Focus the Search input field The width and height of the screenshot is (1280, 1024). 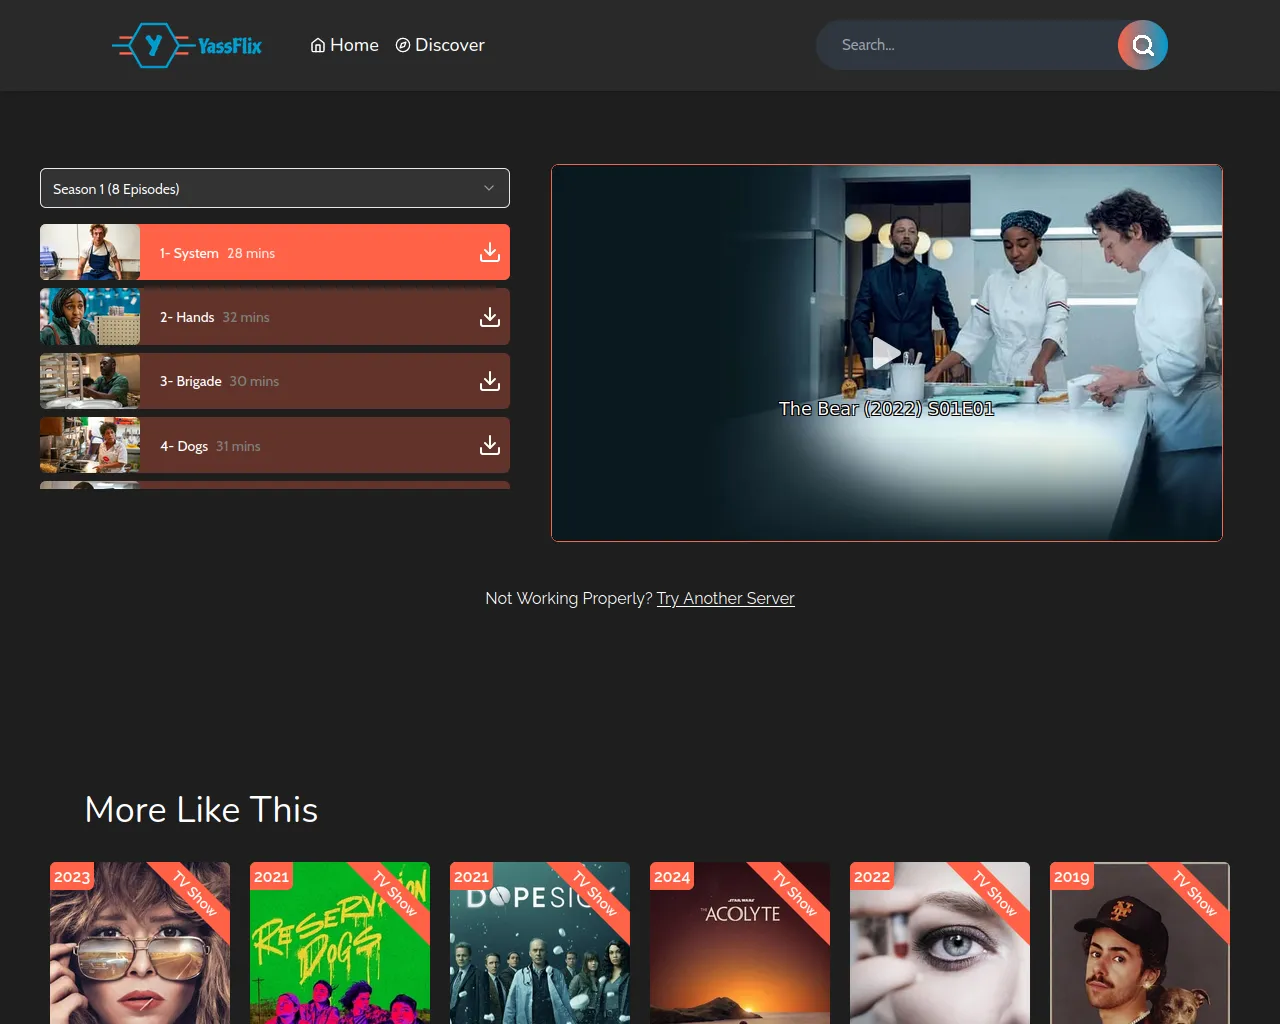coord(965,45)
